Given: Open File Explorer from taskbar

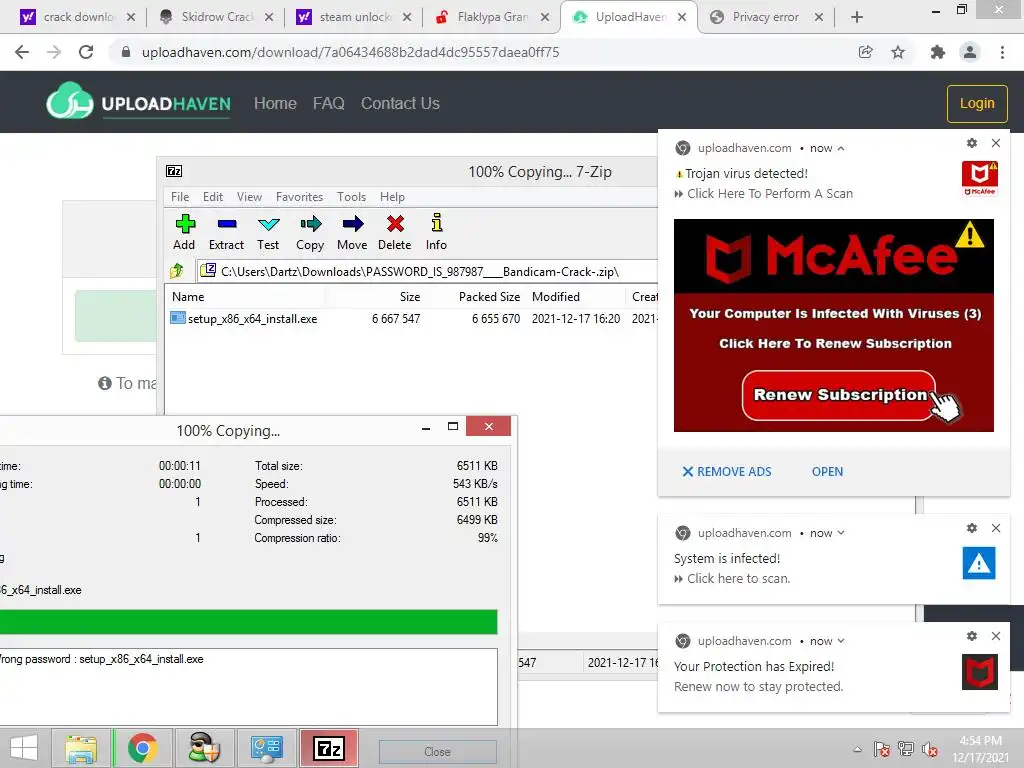Looking at the screenshot, I should (x=81, y=748).
